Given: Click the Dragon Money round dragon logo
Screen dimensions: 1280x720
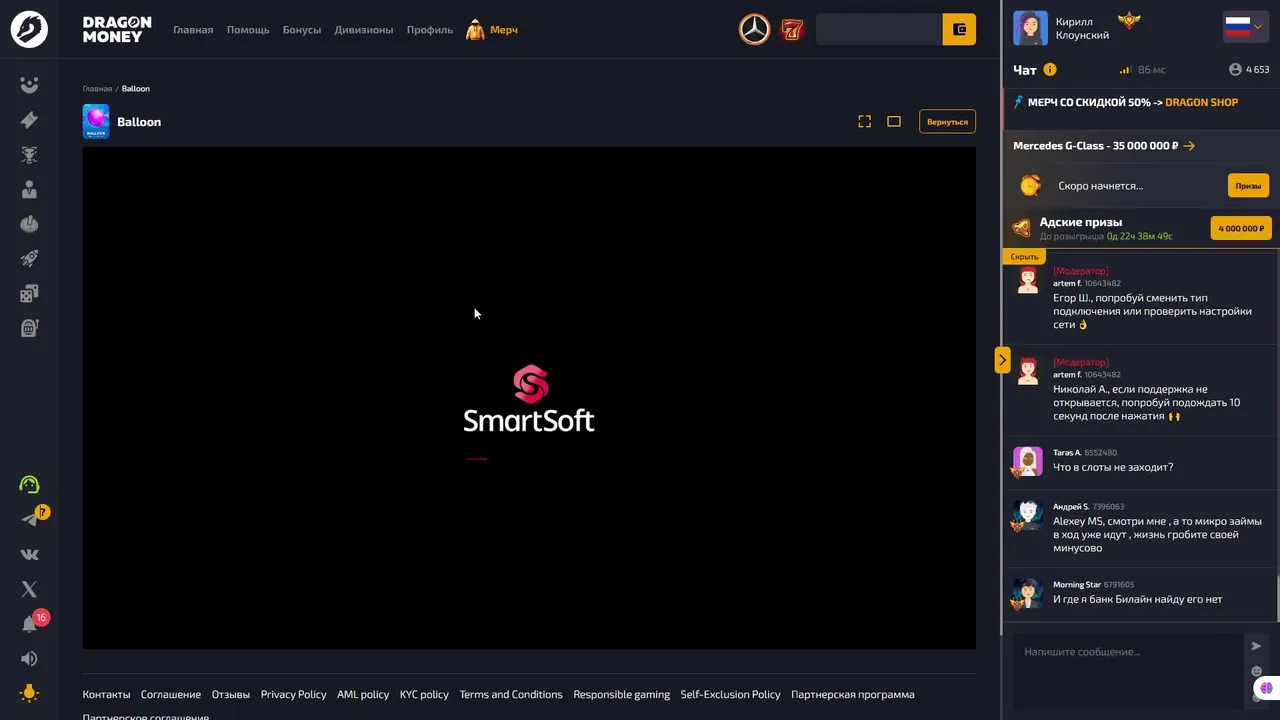Looking at the screenshot, I should 29,29.
